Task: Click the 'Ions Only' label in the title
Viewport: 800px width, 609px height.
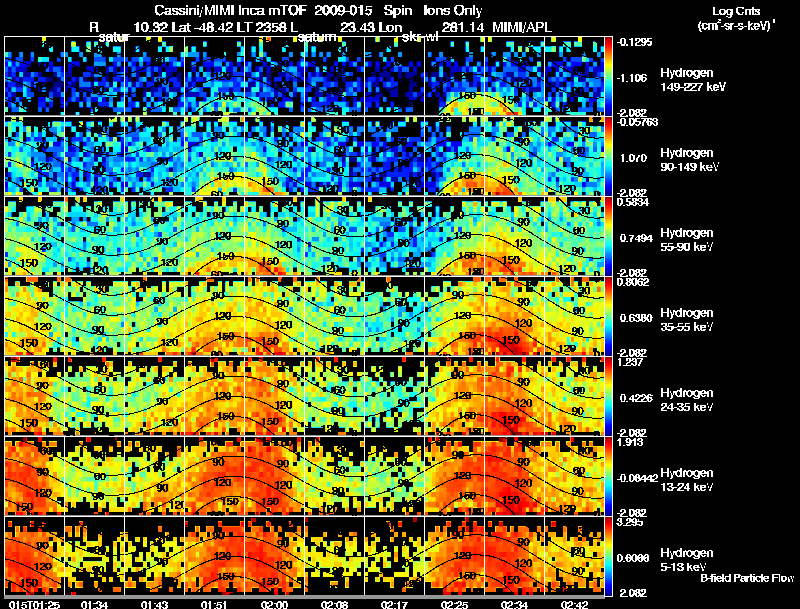Action: [x=453, y=11]
